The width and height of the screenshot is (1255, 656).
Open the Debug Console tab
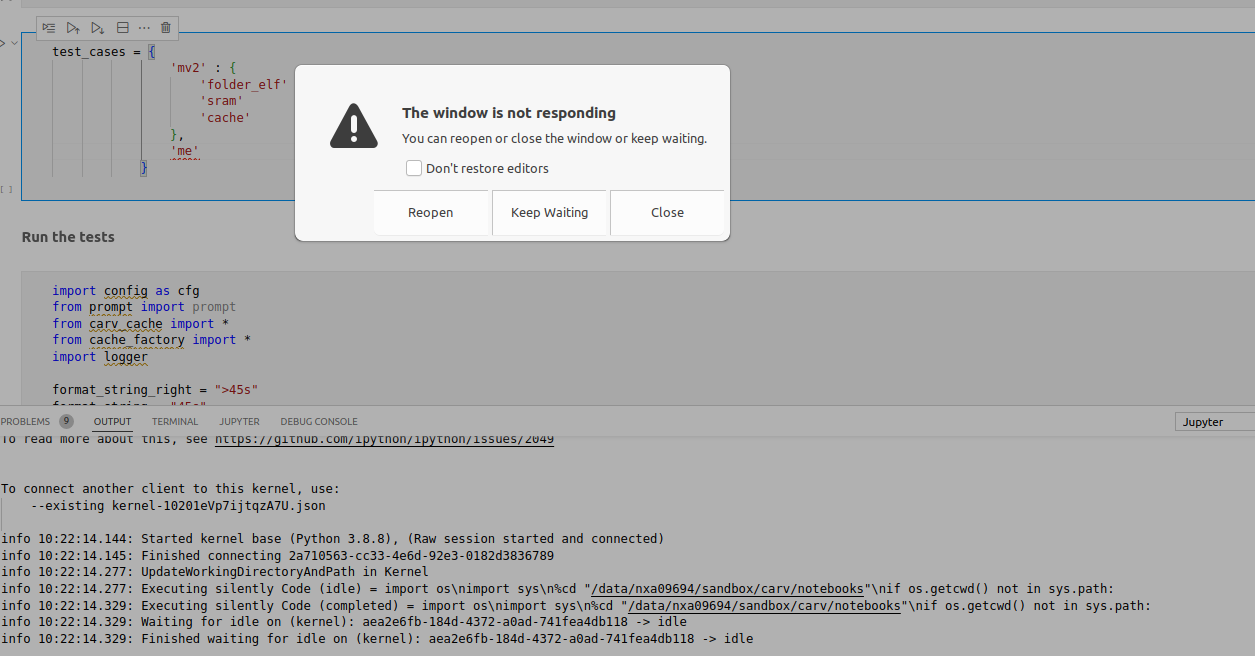point(318,421)
